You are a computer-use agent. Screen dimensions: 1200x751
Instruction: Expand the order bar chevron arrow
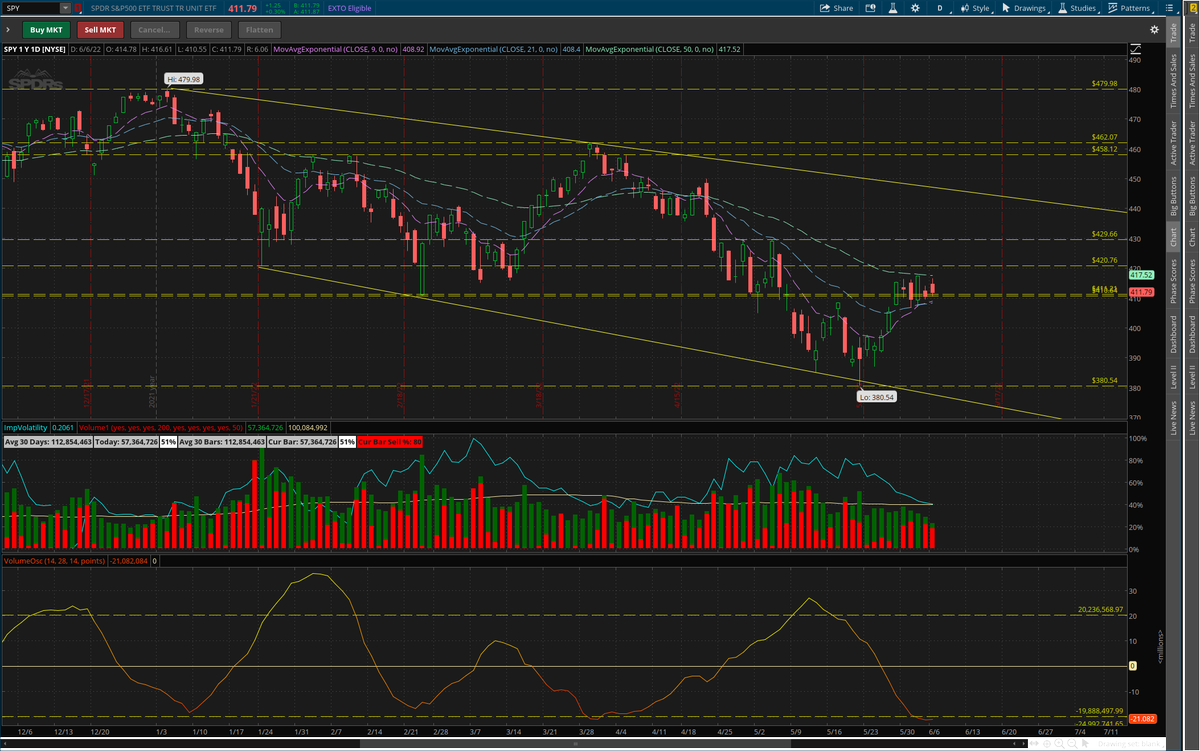pyautogui.click(x=9, y=30)
